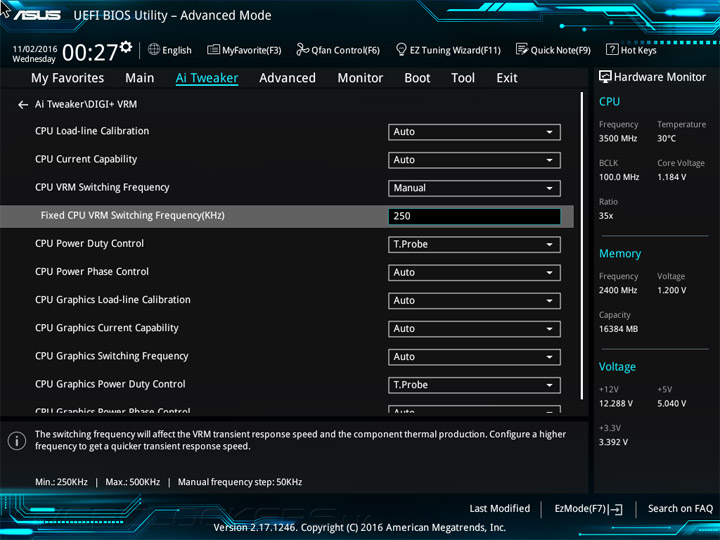
Task: Expand CPU VRM Switching Frequency dropdown
Action: [x=474, y=188]
